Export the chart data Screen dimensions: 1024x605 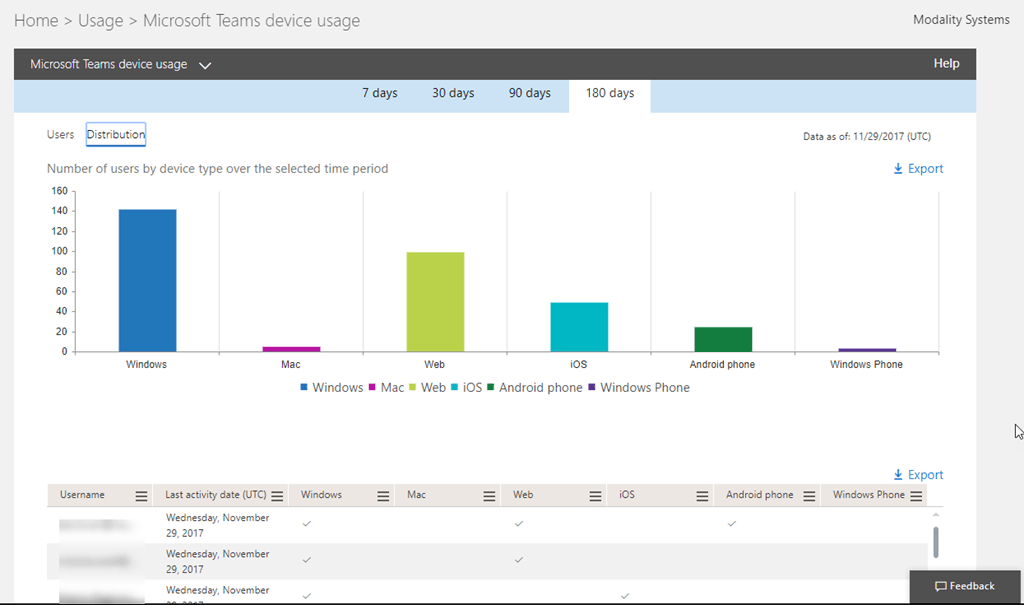coord(918,169)
